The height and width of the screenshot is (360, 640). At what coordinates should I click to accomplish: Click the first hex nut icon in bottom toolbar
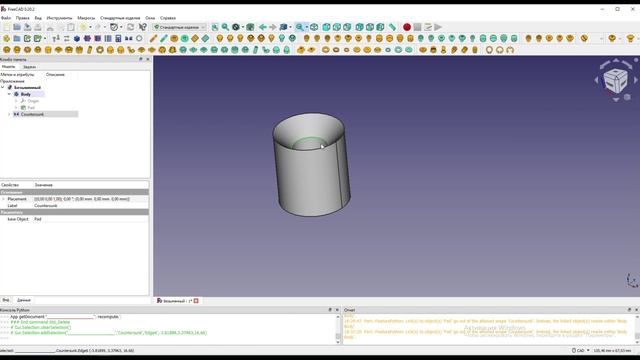(x=7, y=50)
